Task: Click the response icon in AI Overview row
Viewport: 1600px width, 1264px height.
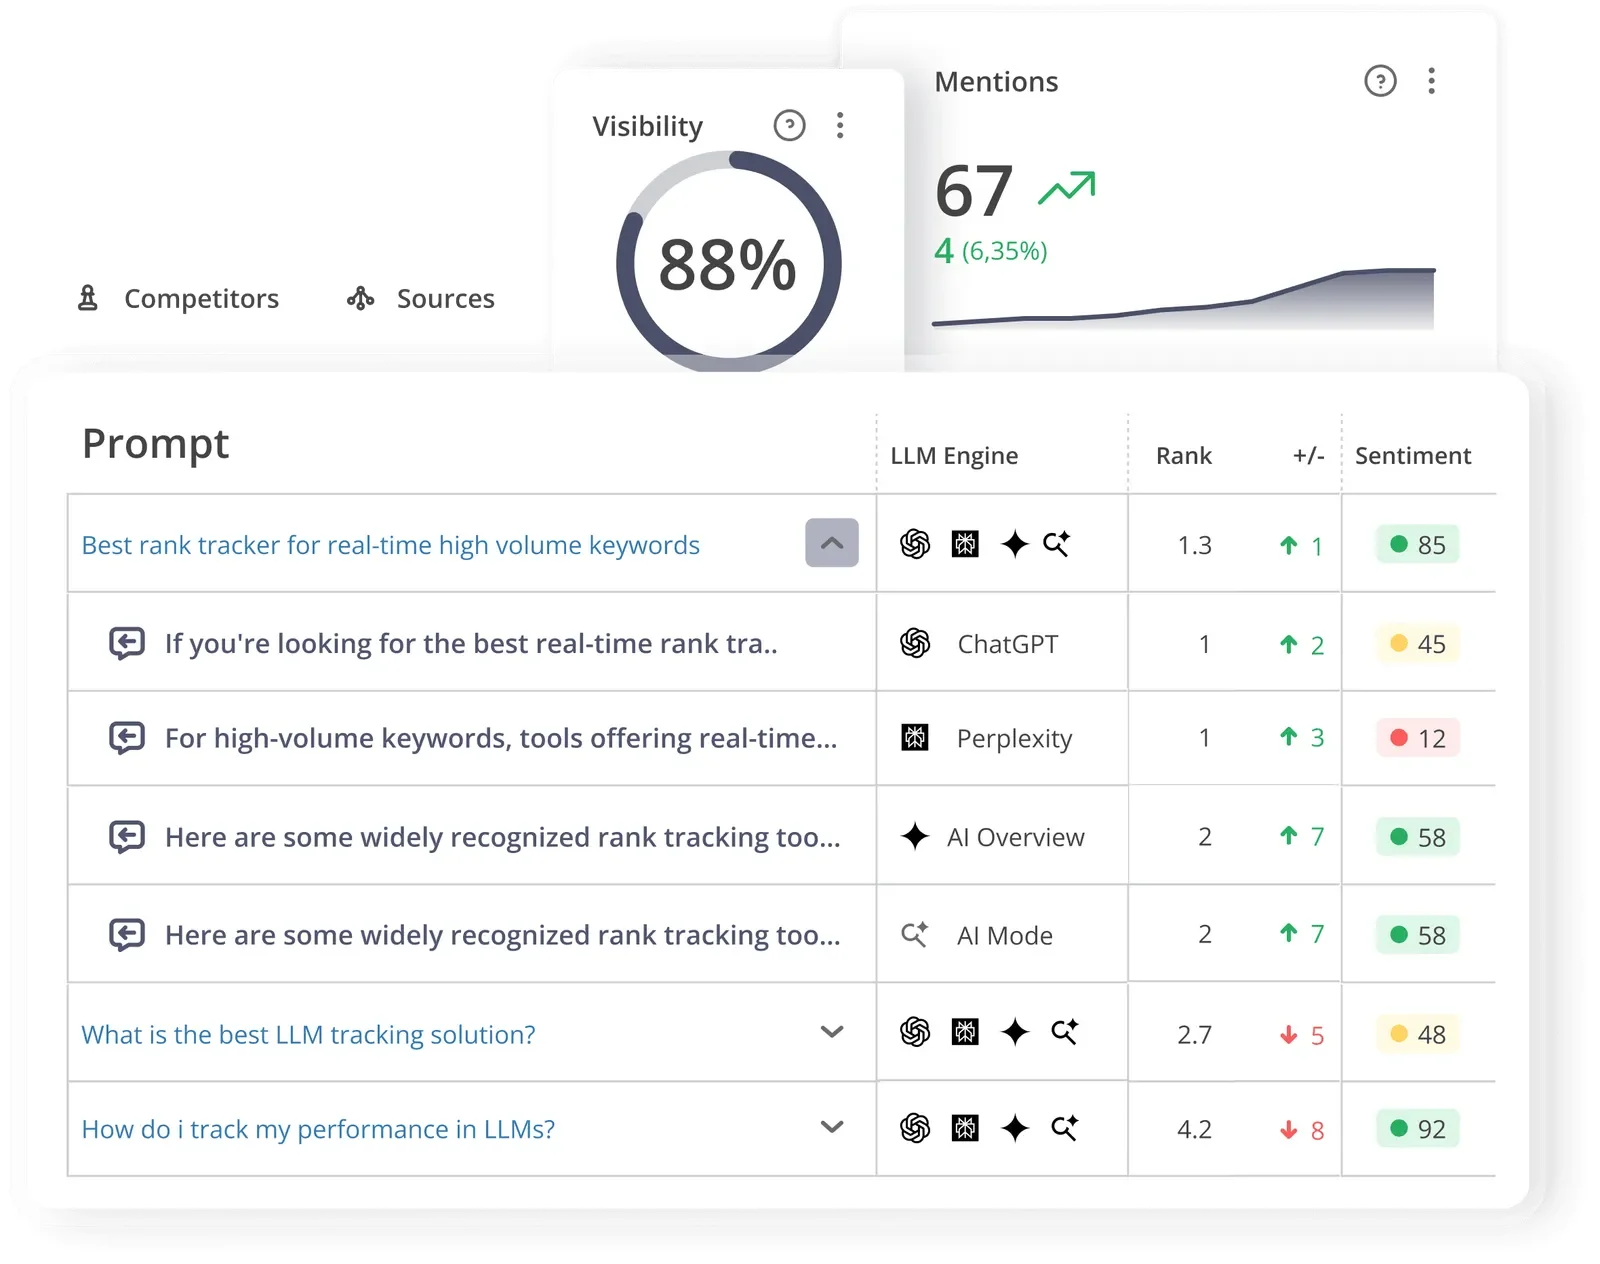Action: tap(127, 836)
